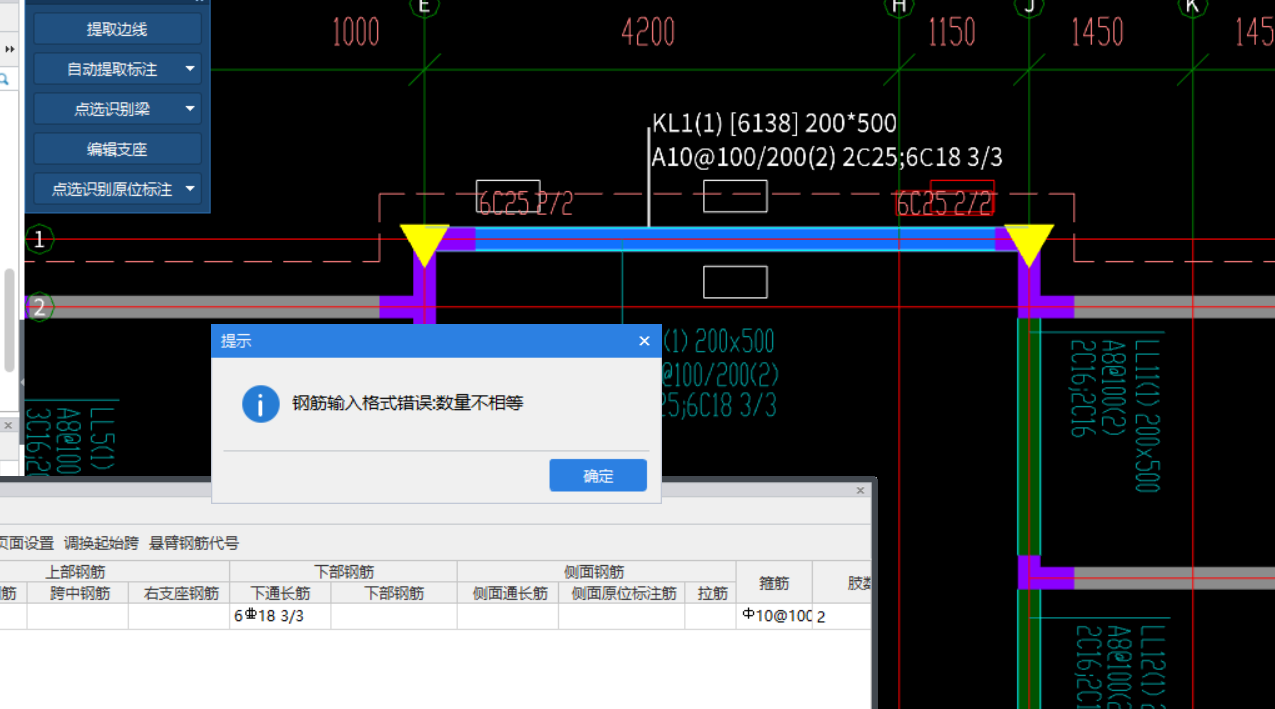The image size is (1275, 709).
Task: Click the empty 右支座钢筋 cell
Action: pos(179,616)
